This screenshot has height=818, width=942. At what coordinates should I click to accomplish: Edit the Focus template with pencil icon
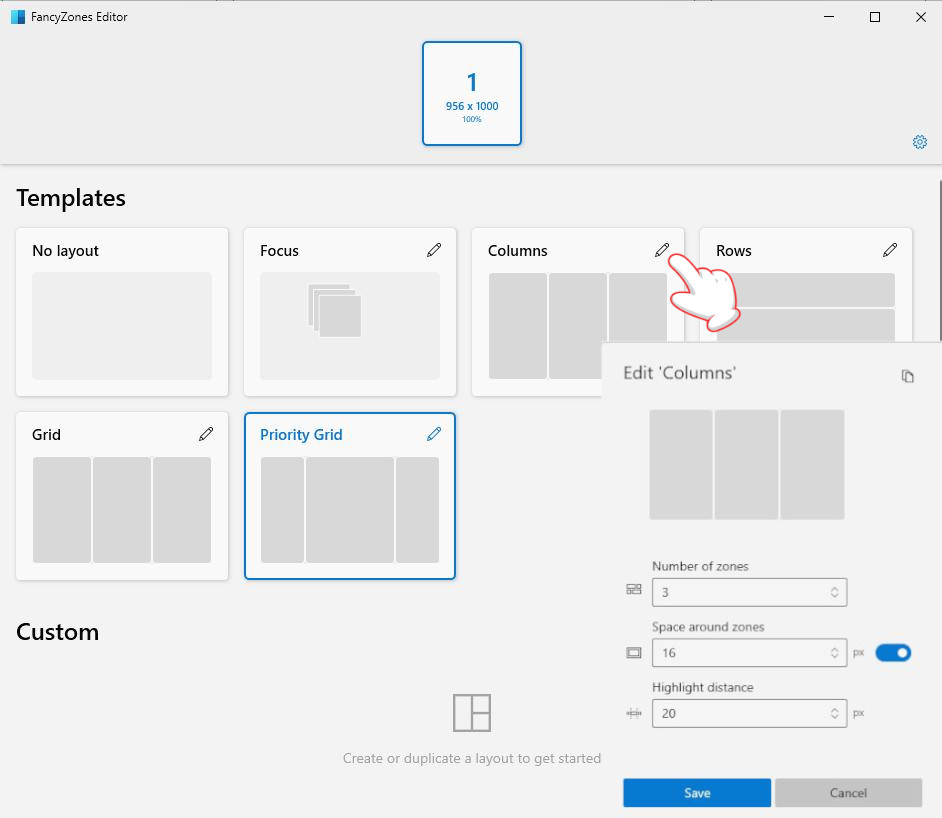pyautogui.click(x=433, y=250)
